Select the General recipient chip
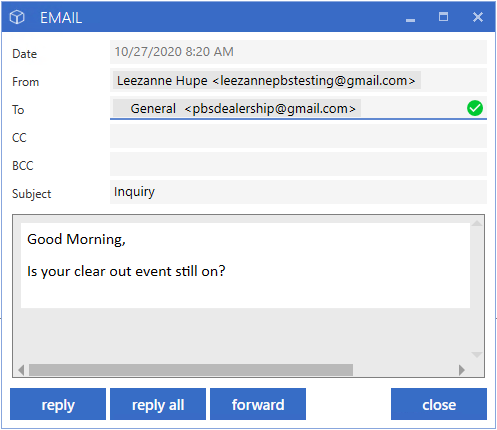Screen dimensions: 497x430 (x=237, y=108)
